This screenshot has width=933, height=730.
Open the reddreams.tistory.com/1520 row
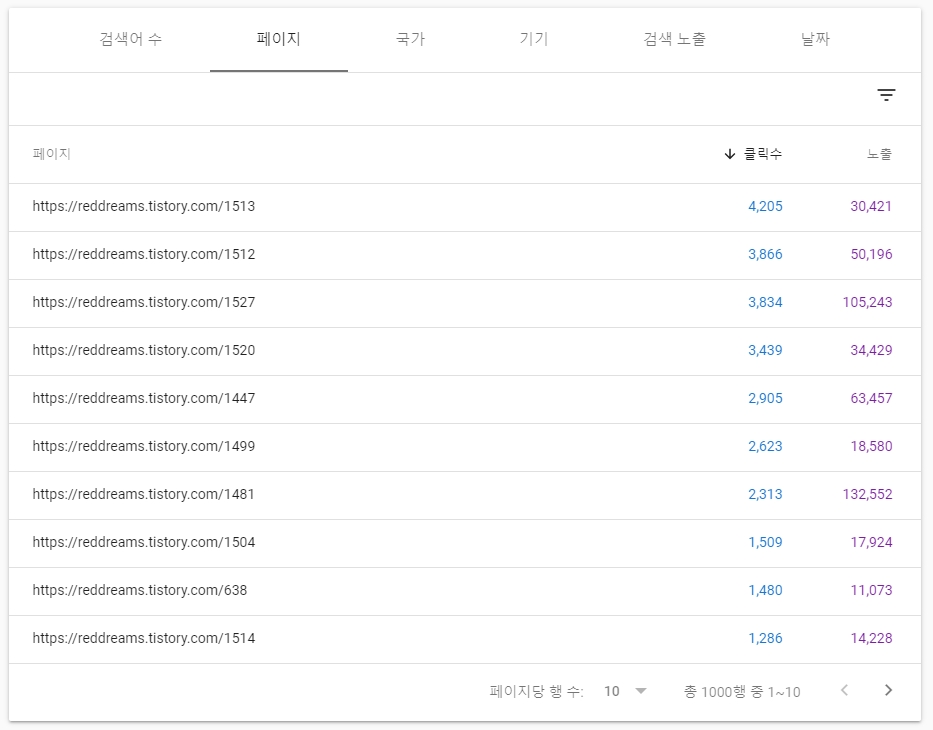(x=465, y=351)
